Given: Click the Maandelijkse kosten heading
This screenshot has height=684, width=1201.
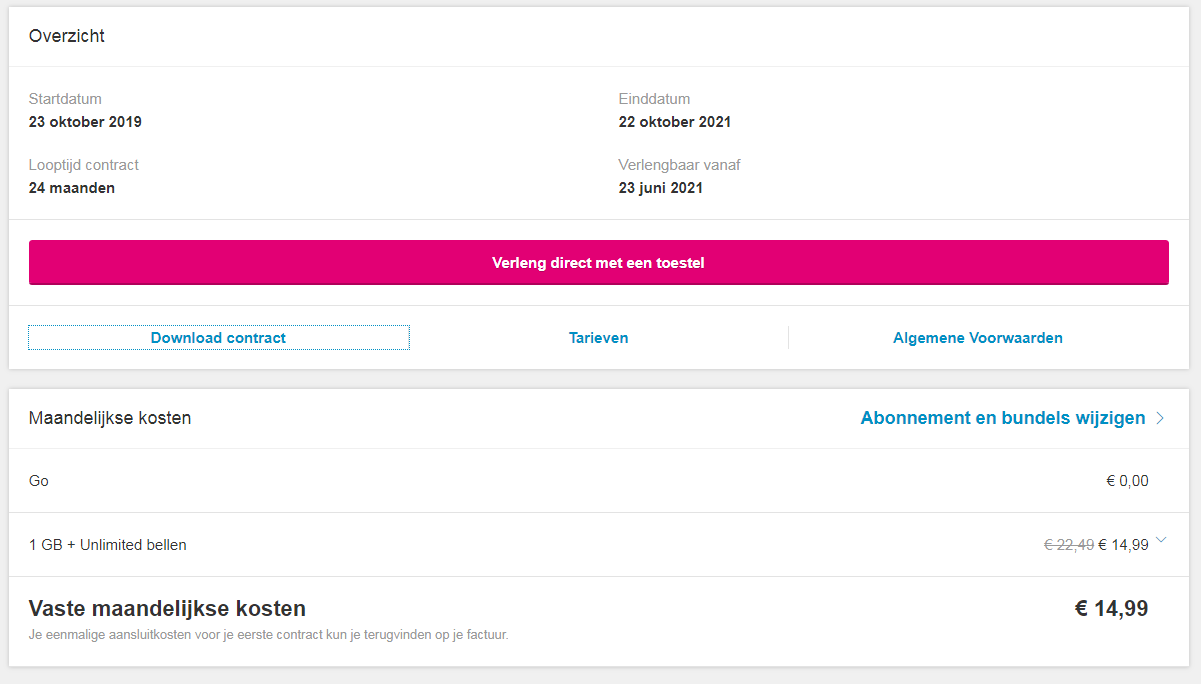Looking at the screenshot, I should click(110, 418).
